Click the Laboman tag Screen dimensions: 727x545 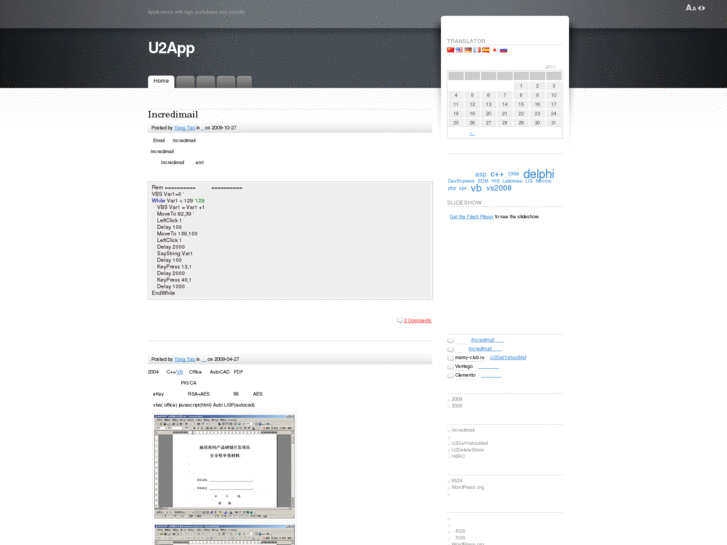point(512,181)
